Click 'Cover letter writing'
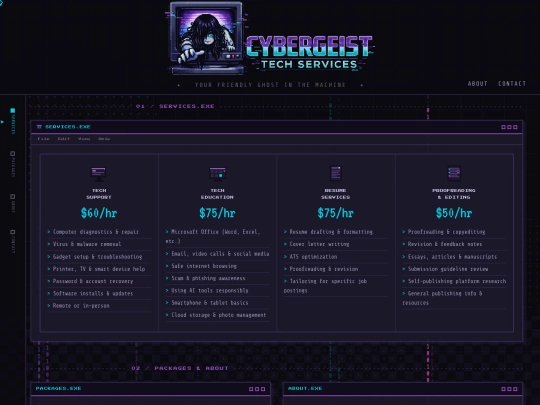Screen dimensions: 540x405 319,244
